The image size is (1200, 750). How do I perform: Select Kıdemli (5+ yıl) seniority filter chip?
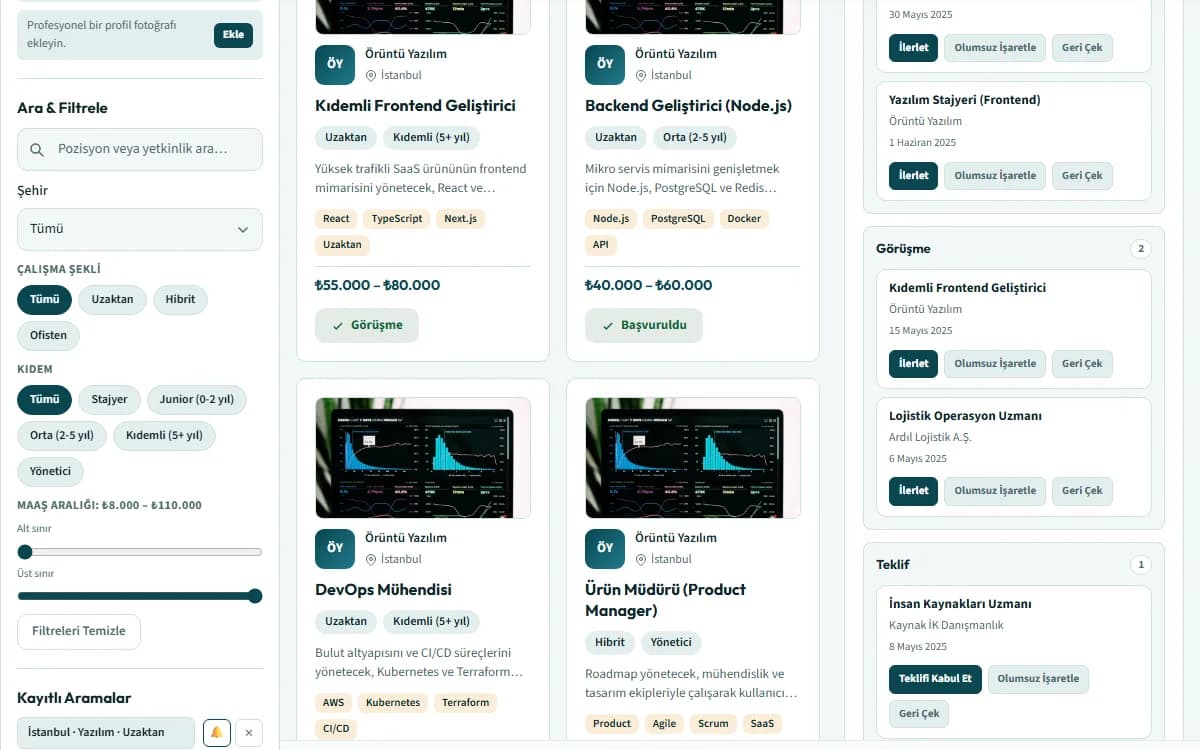(164, 435)
